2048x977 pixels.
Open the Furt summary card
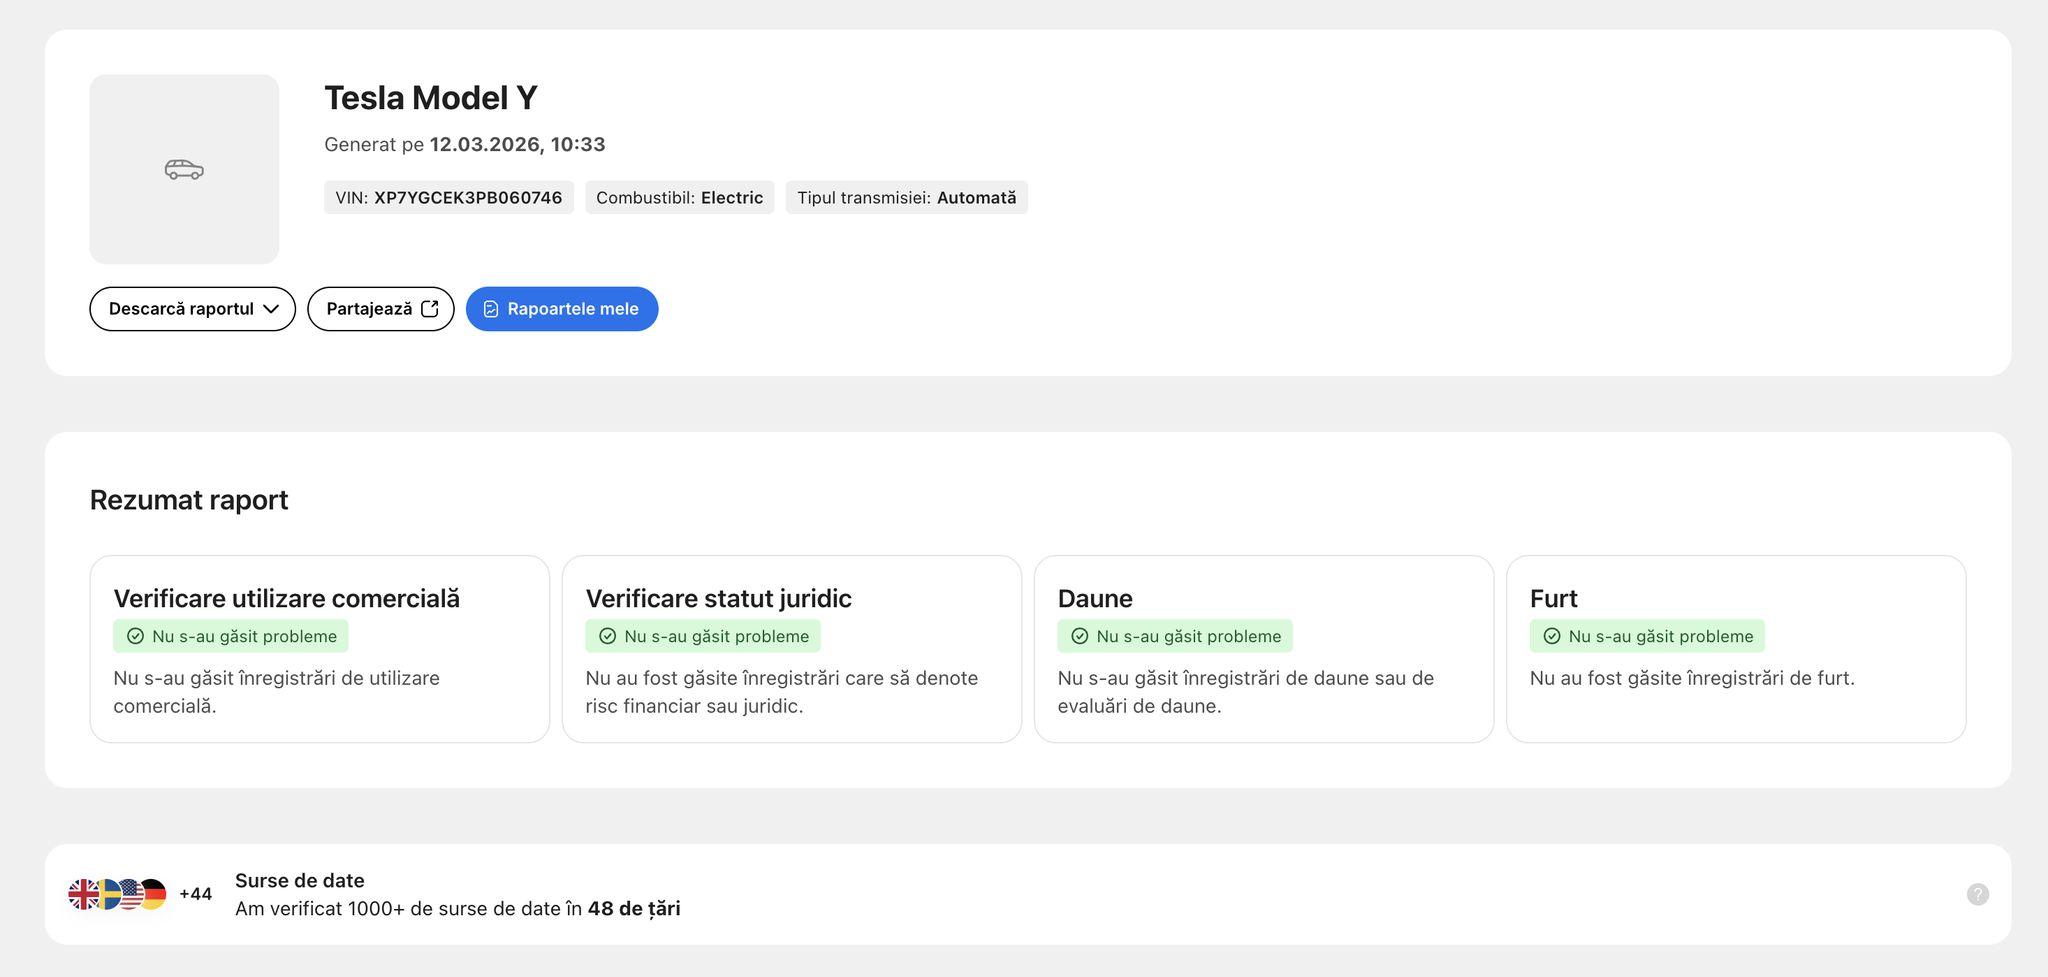click(x=1735, y=649)
